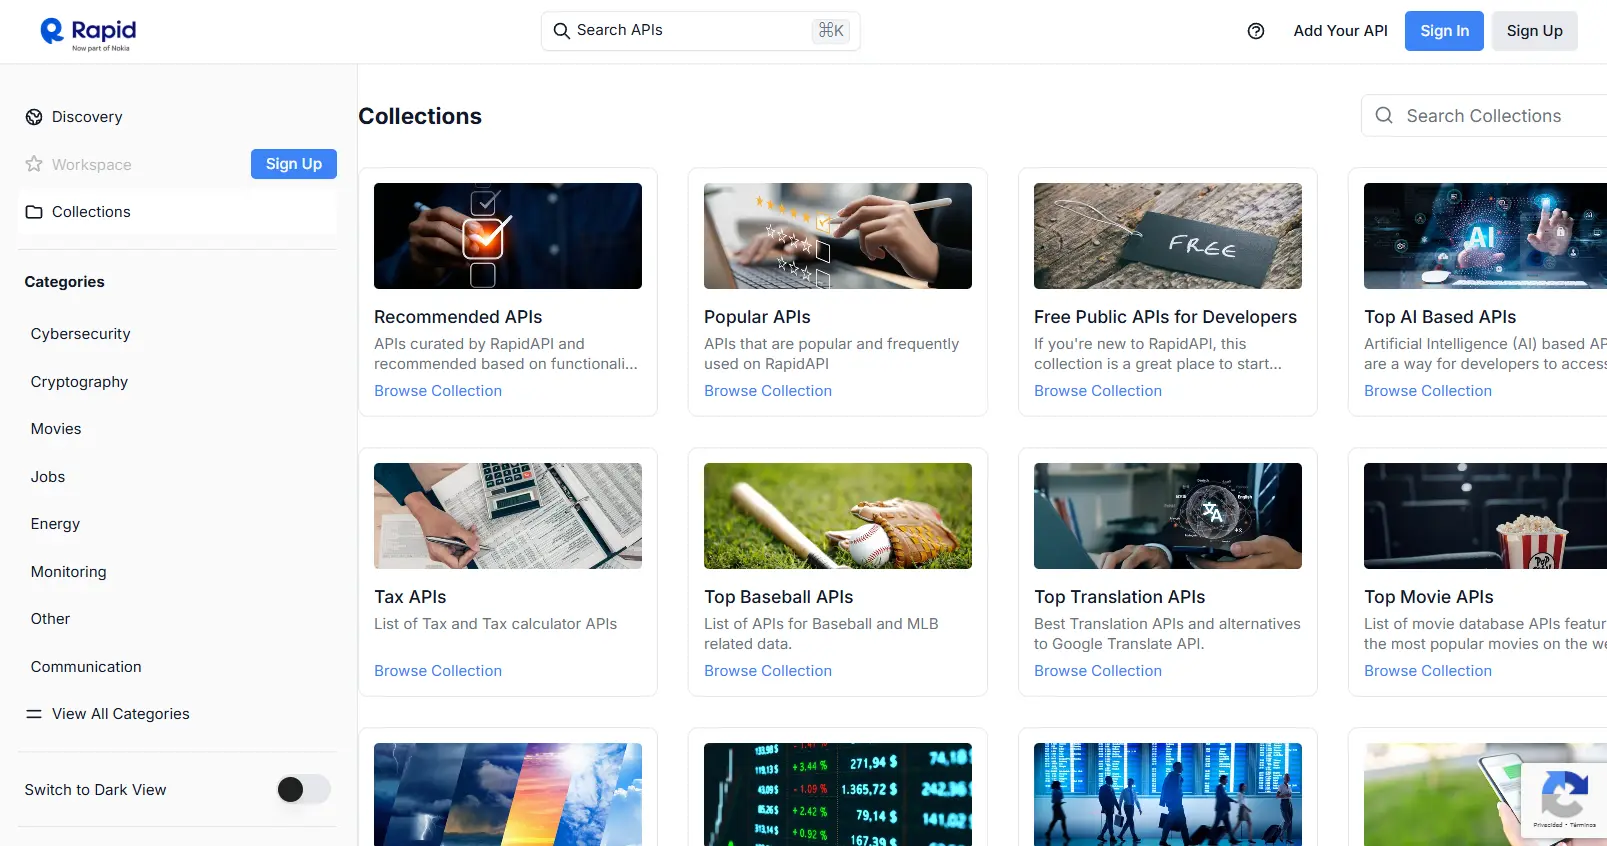1607x846 pixels.
Task: Click the View All Categories list icon
Action: (34, 714)
